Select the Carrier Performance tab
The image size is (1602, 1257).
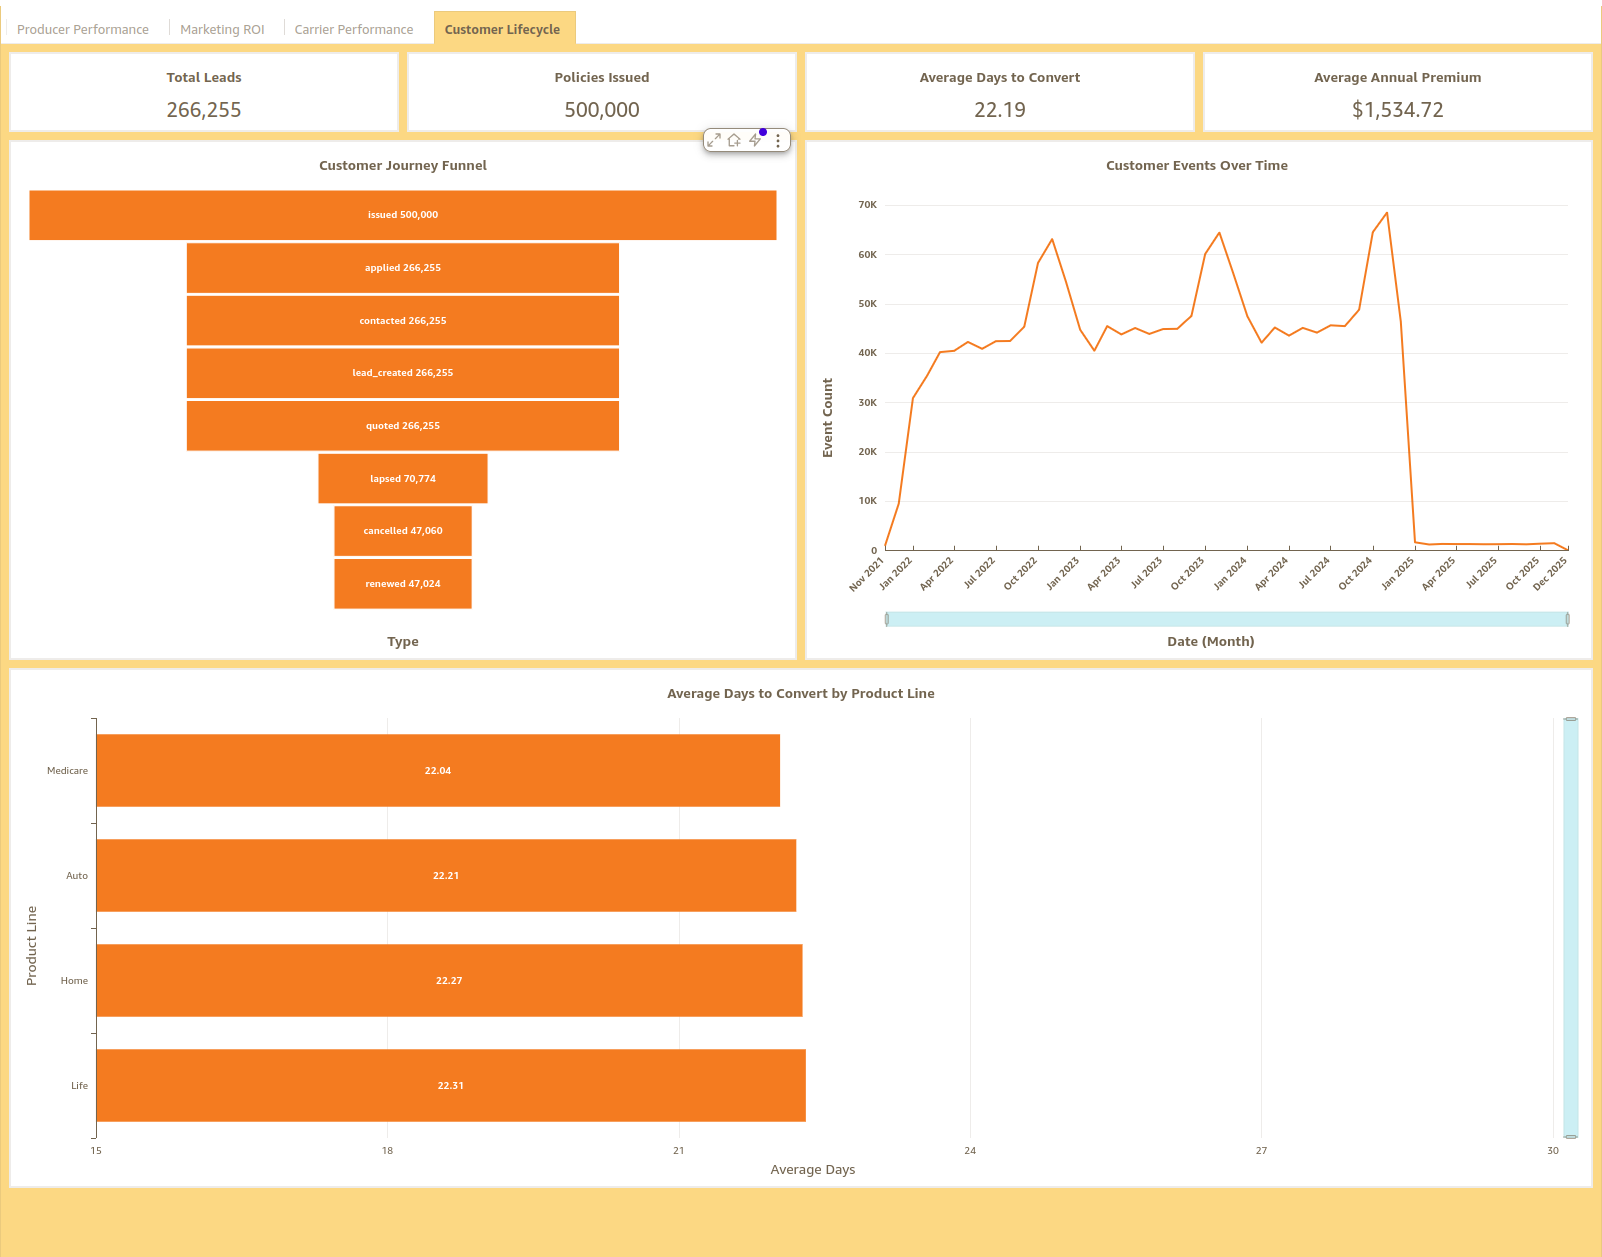point(353,29)
